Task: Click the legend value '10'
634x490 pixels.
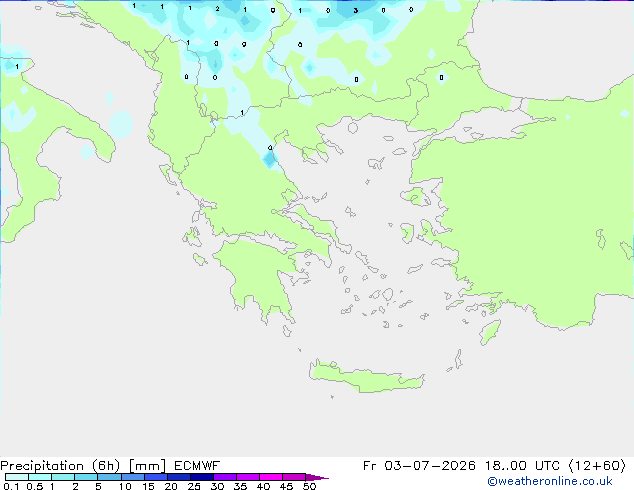Action: pyautogui.click(x=125, y=486)
